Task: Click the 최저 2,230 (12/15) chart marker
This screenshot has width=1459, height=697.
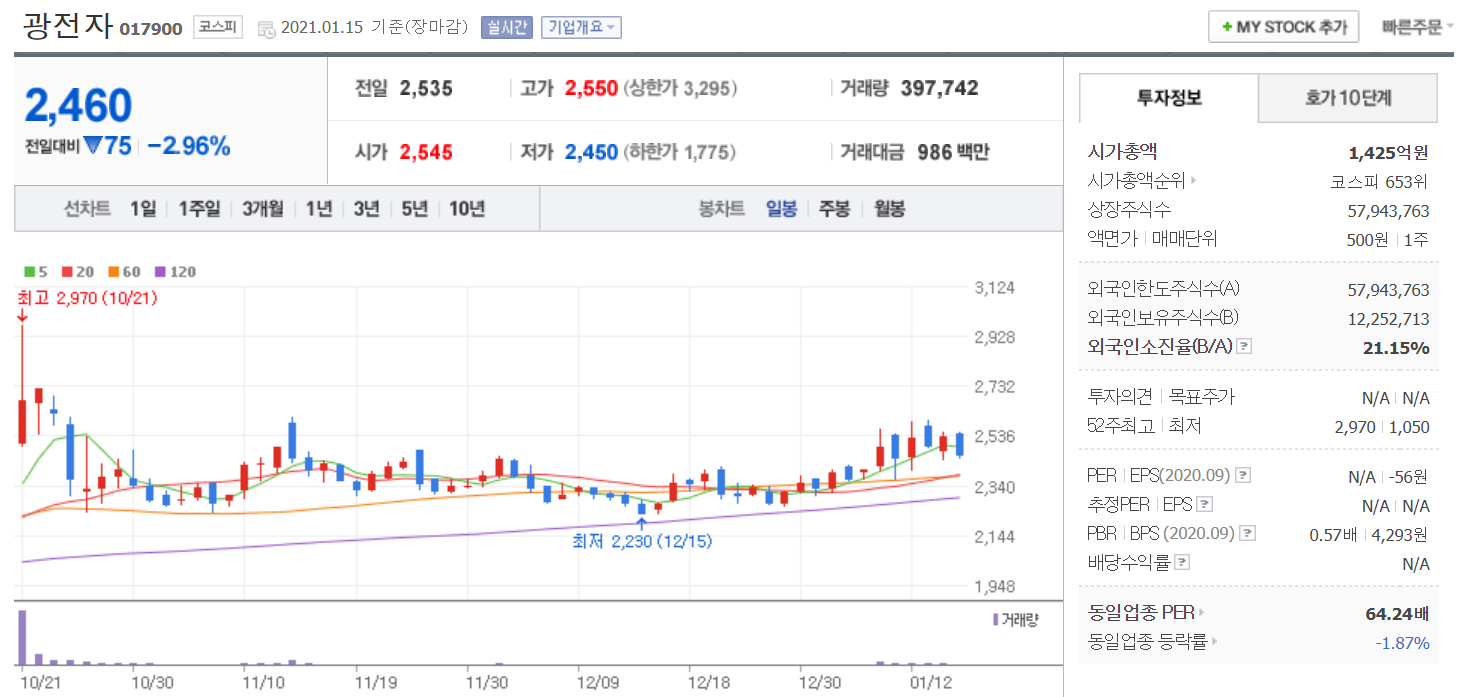Action: pyautogui.click(x=641, y=541)
